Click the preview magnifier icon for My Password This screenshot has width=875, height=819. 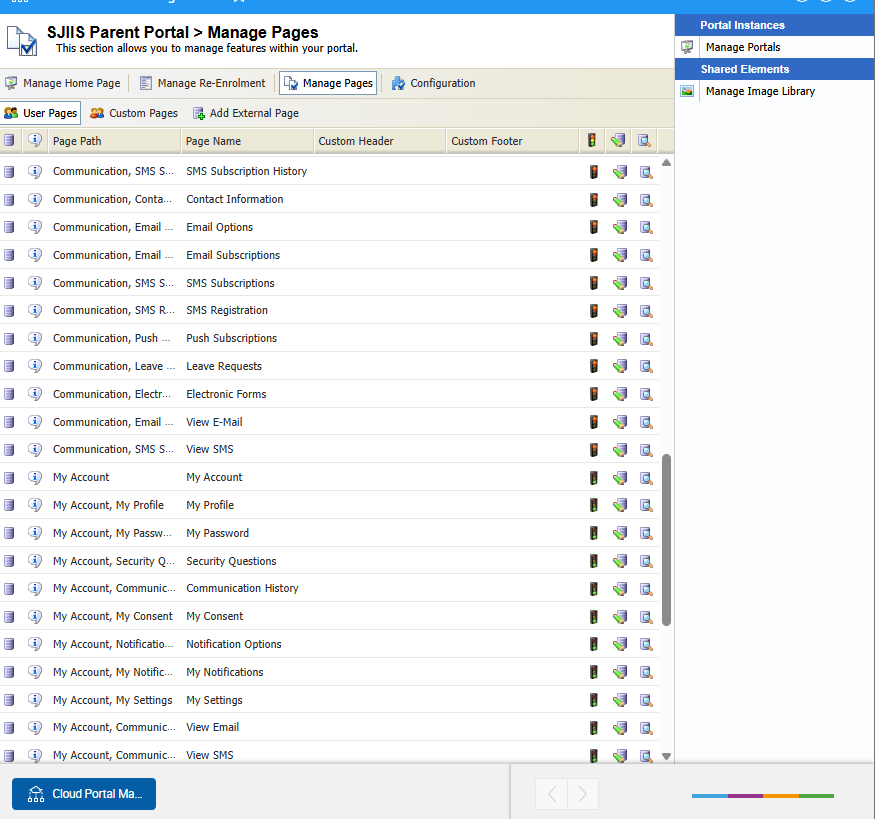click(645, 533)
